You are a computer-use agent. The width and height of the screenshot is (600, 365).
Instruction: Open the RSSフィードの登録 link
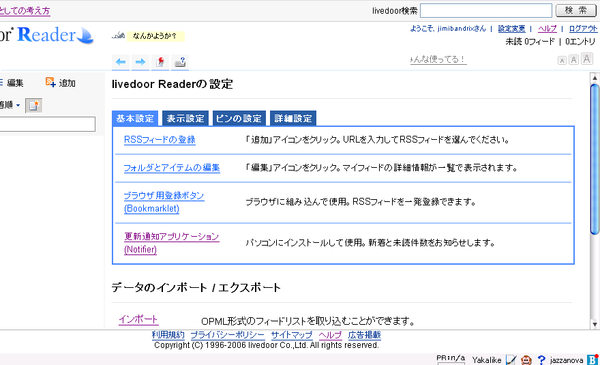coord(160,140)
